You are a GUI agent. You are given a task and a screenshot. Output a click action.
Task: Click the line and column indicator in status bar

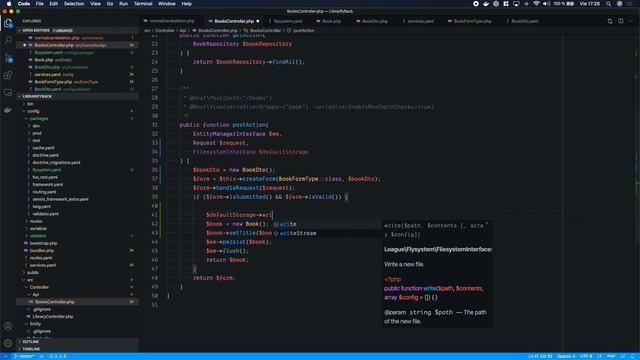pyautogui.click(x=540, y=356)
